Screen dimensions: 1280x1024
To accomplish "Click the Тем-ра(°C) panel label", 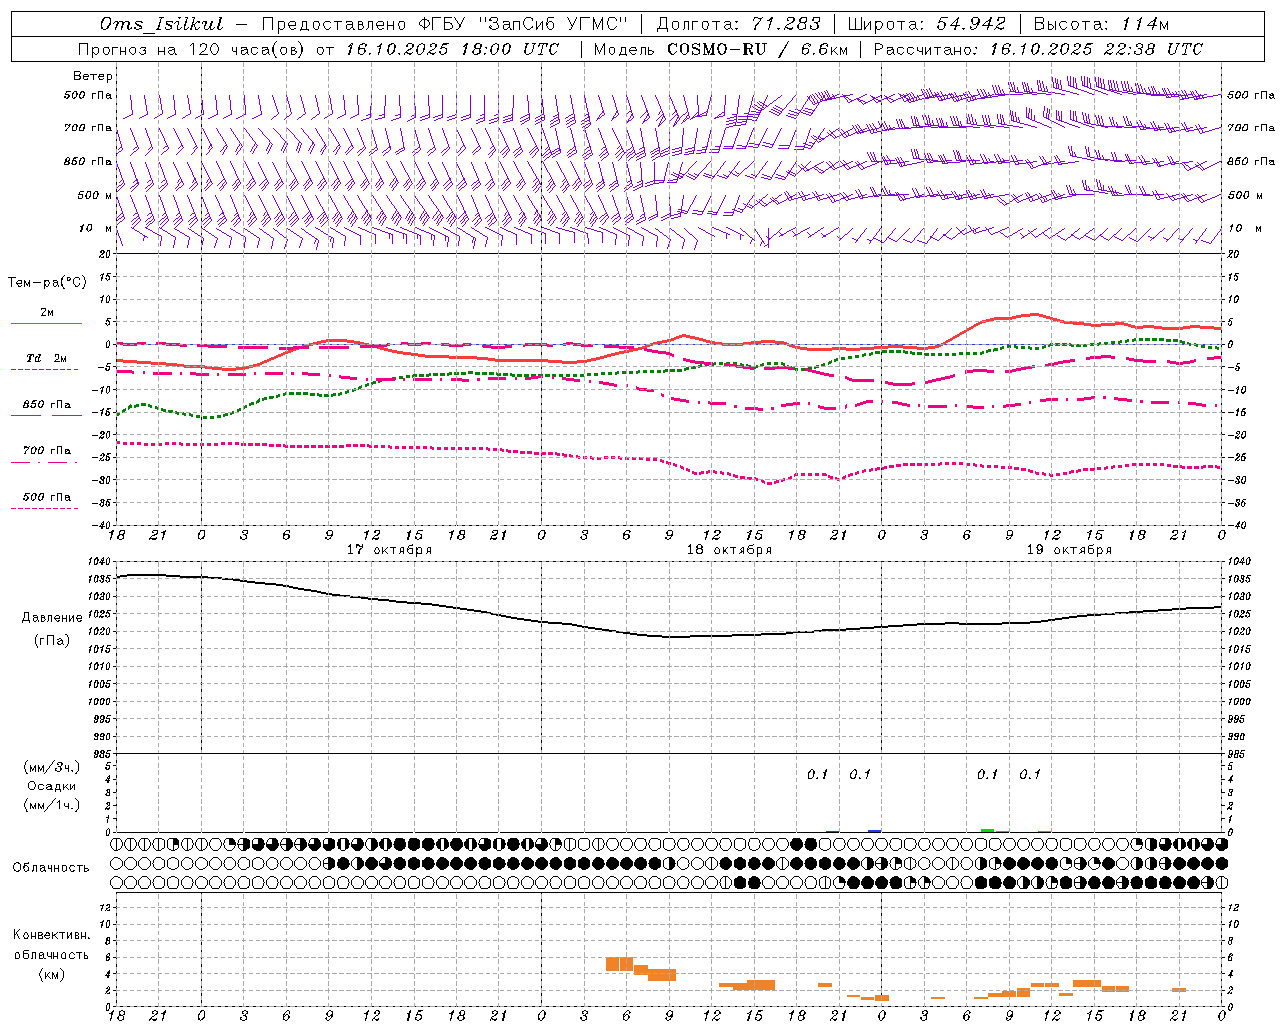I will coord(47,283).
